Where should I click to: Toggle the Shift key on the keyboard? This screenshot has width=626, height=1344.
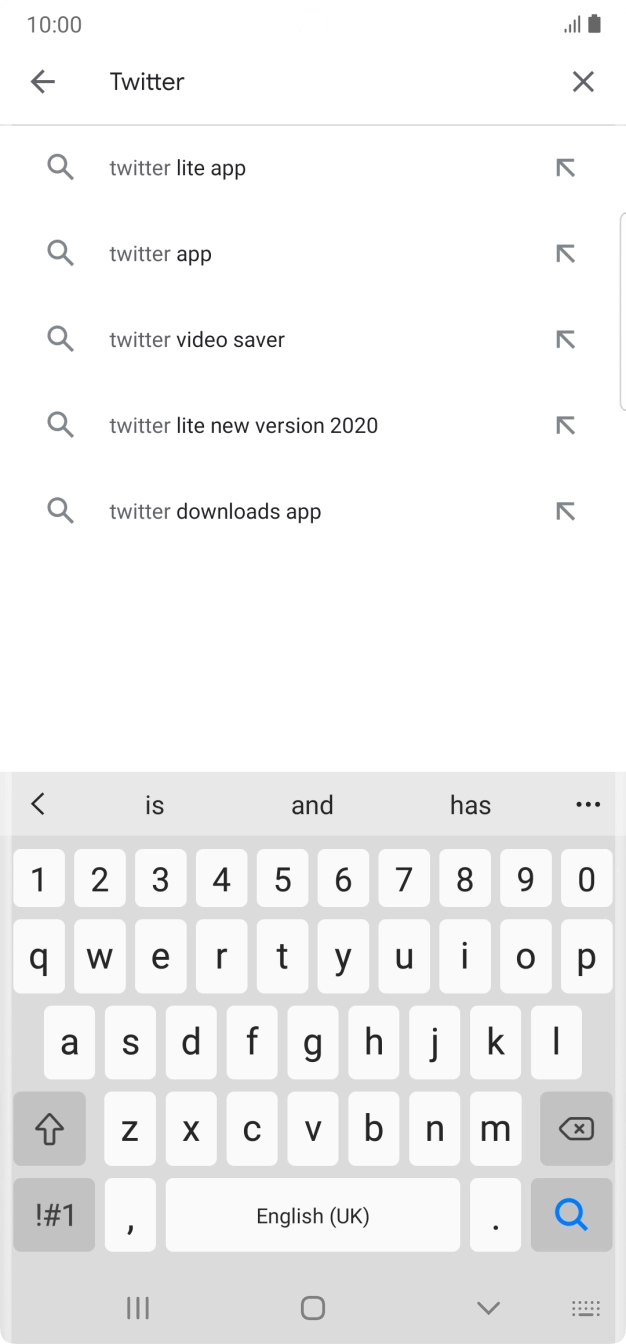pos(50,1128)
